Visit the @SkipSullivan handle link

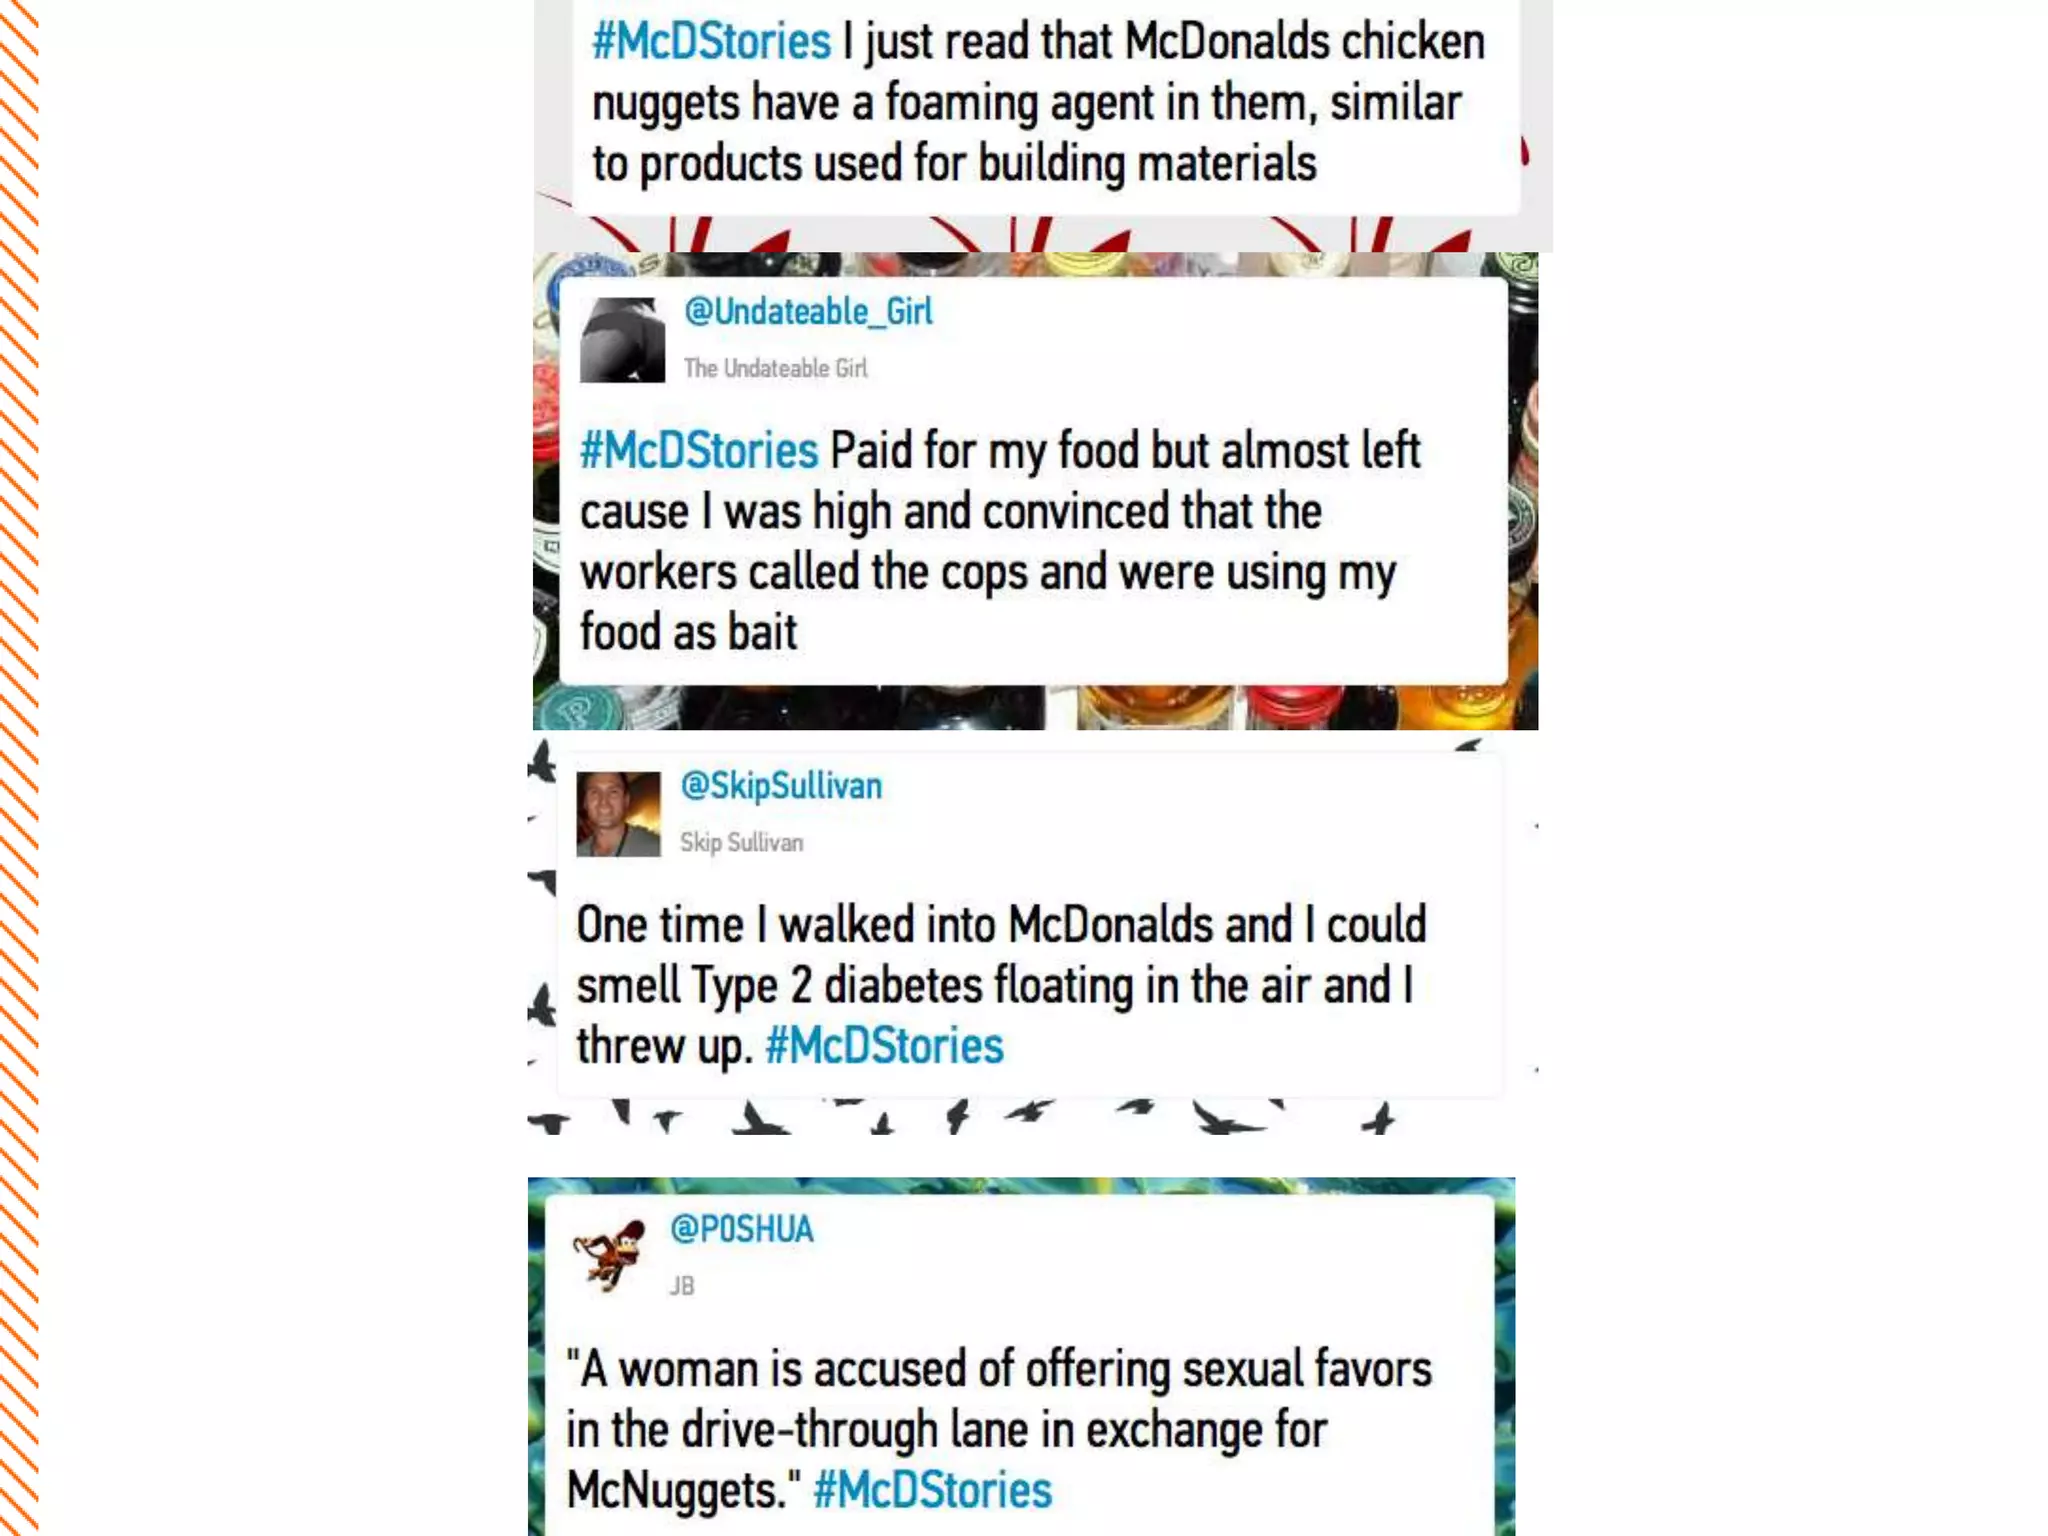(781, 786)
